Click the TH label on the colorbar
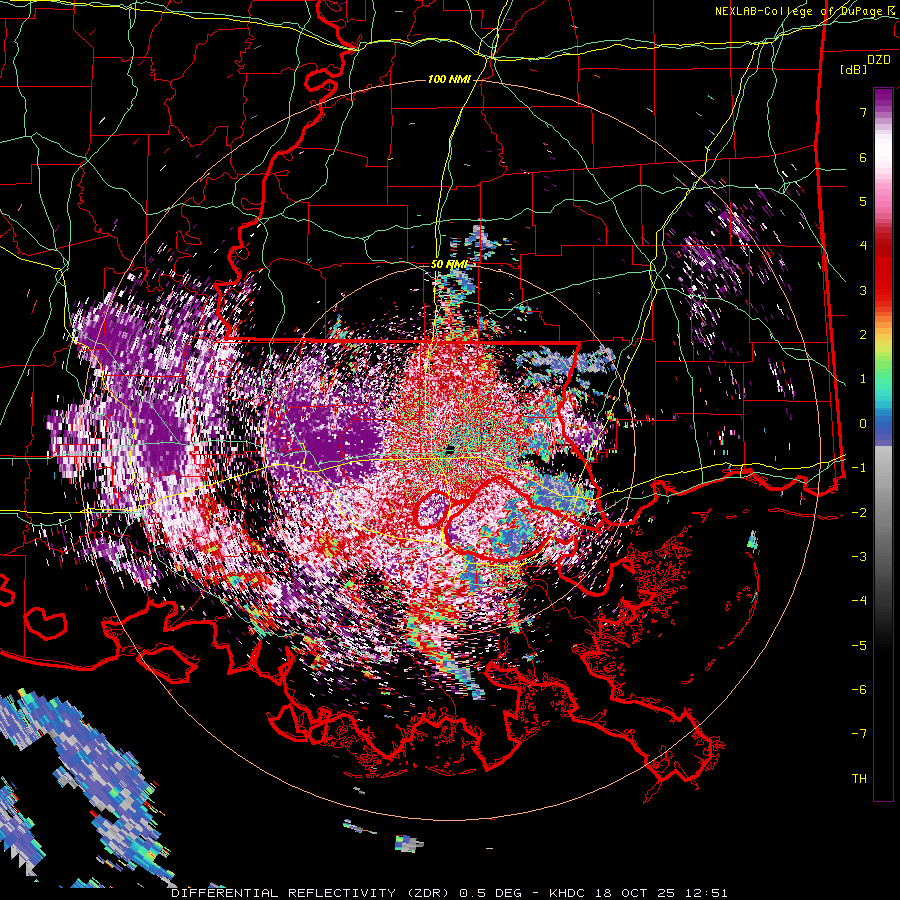 859,779
